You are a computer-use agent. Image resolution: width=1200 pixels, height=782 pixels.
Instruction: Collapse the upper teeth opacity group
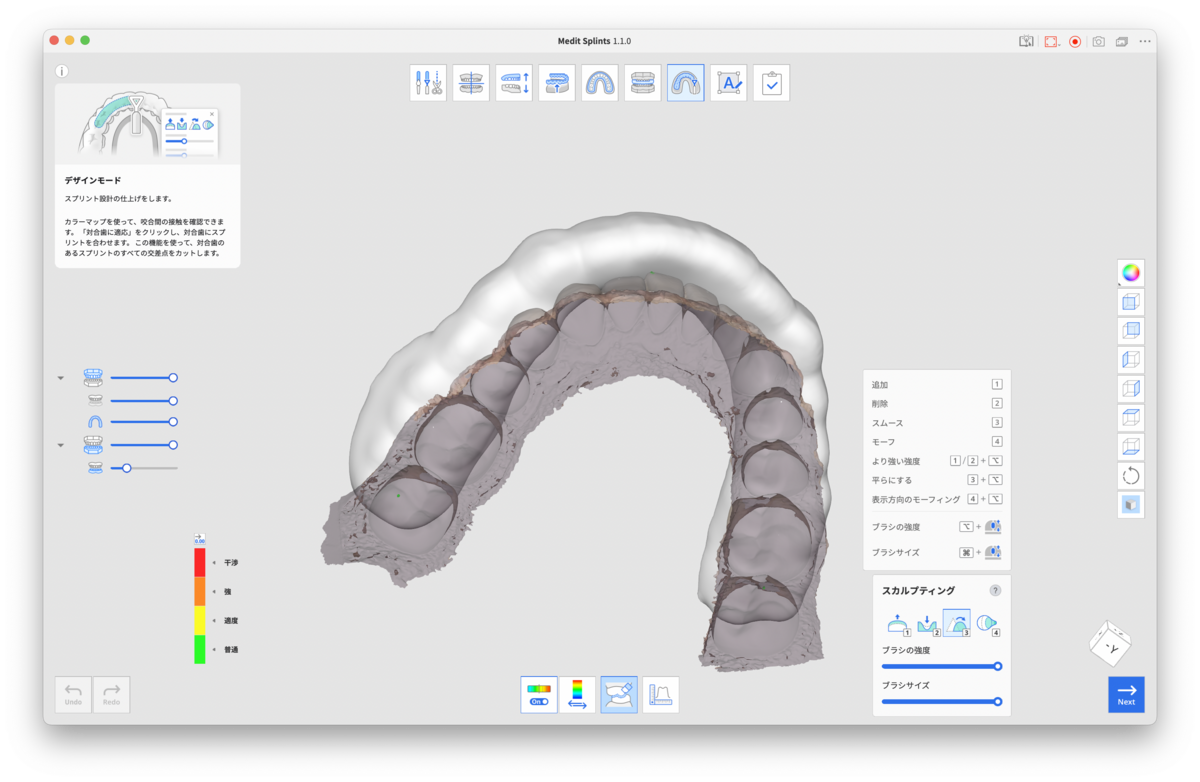61,377
